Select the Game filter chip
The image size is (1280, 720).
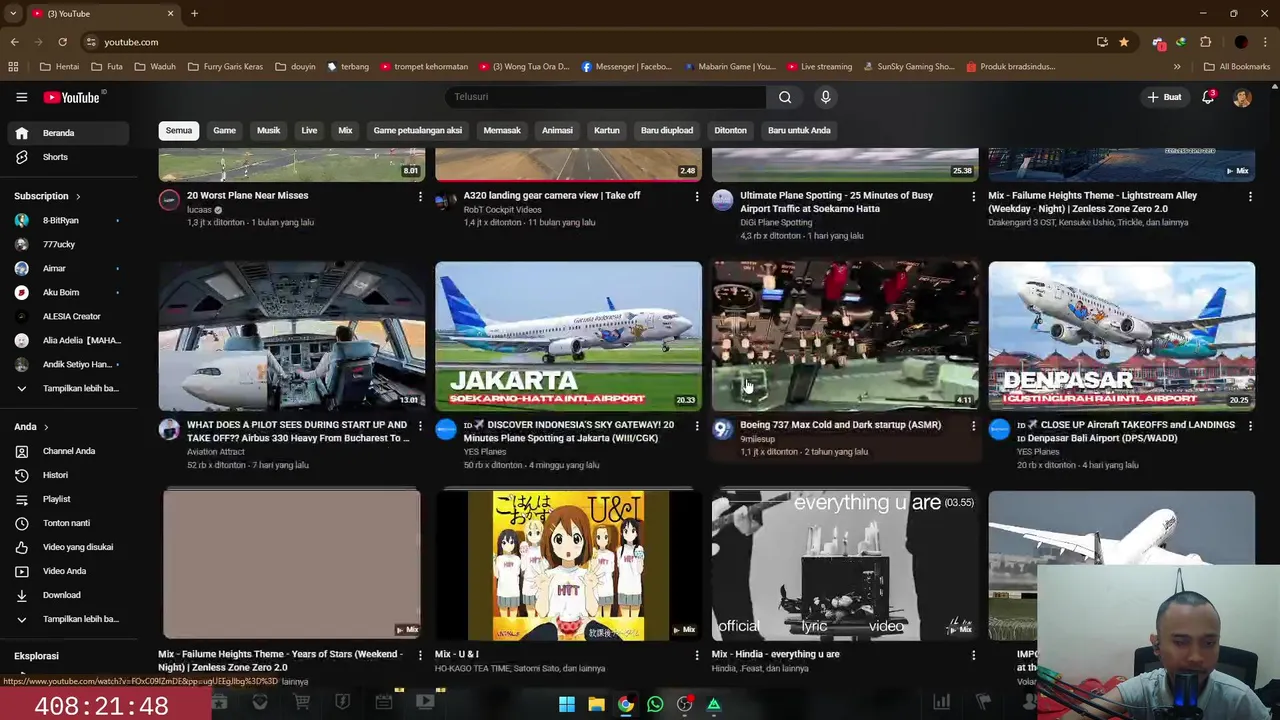coord(224,130)
